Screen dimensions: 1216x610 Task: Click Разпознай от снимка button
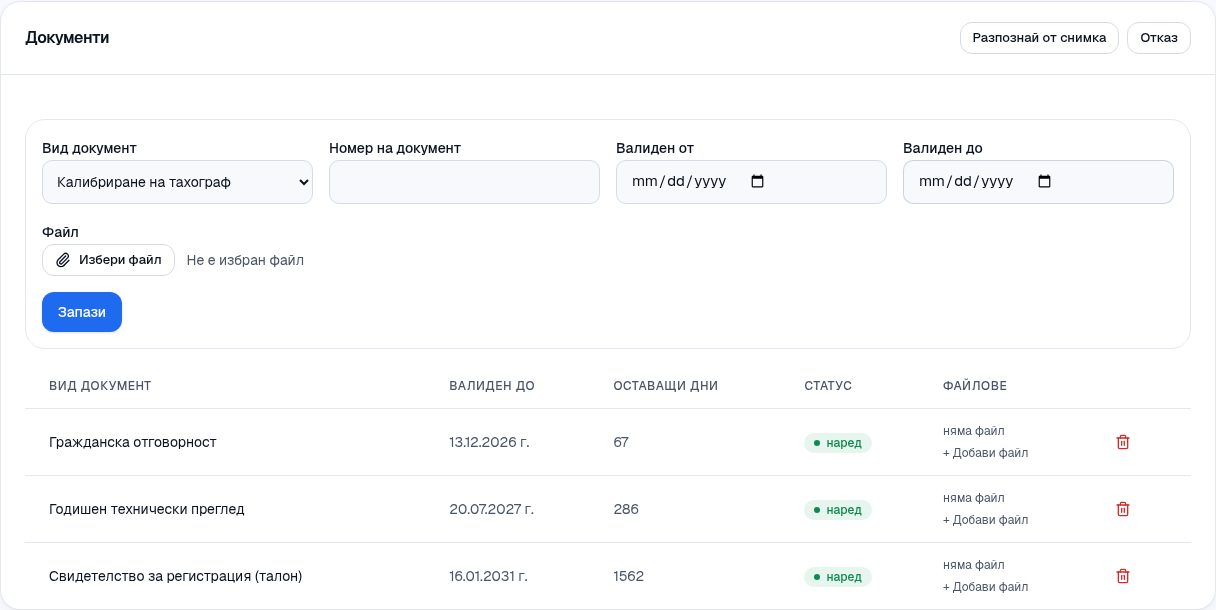pyautogui.click(x=1039, y=38)
